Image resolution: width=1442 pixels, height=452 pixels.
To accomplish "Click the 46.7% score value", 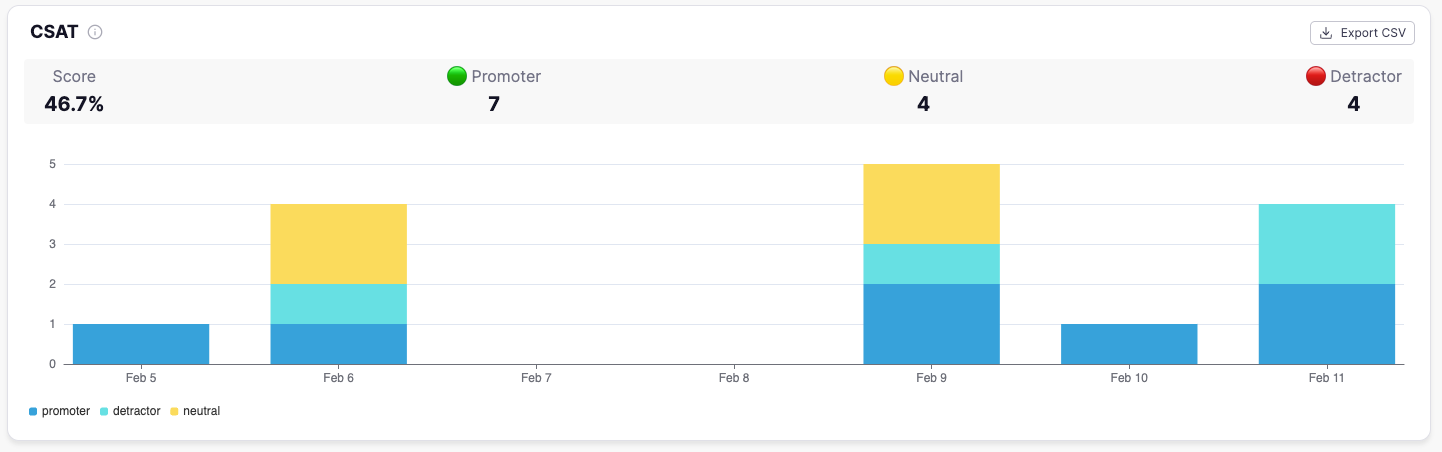I will [74, 104].
